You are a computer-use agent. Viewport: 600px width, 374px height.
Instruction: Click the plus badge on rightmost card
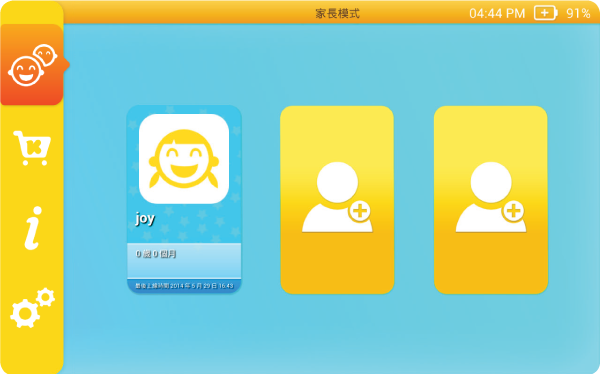point(513,211)
